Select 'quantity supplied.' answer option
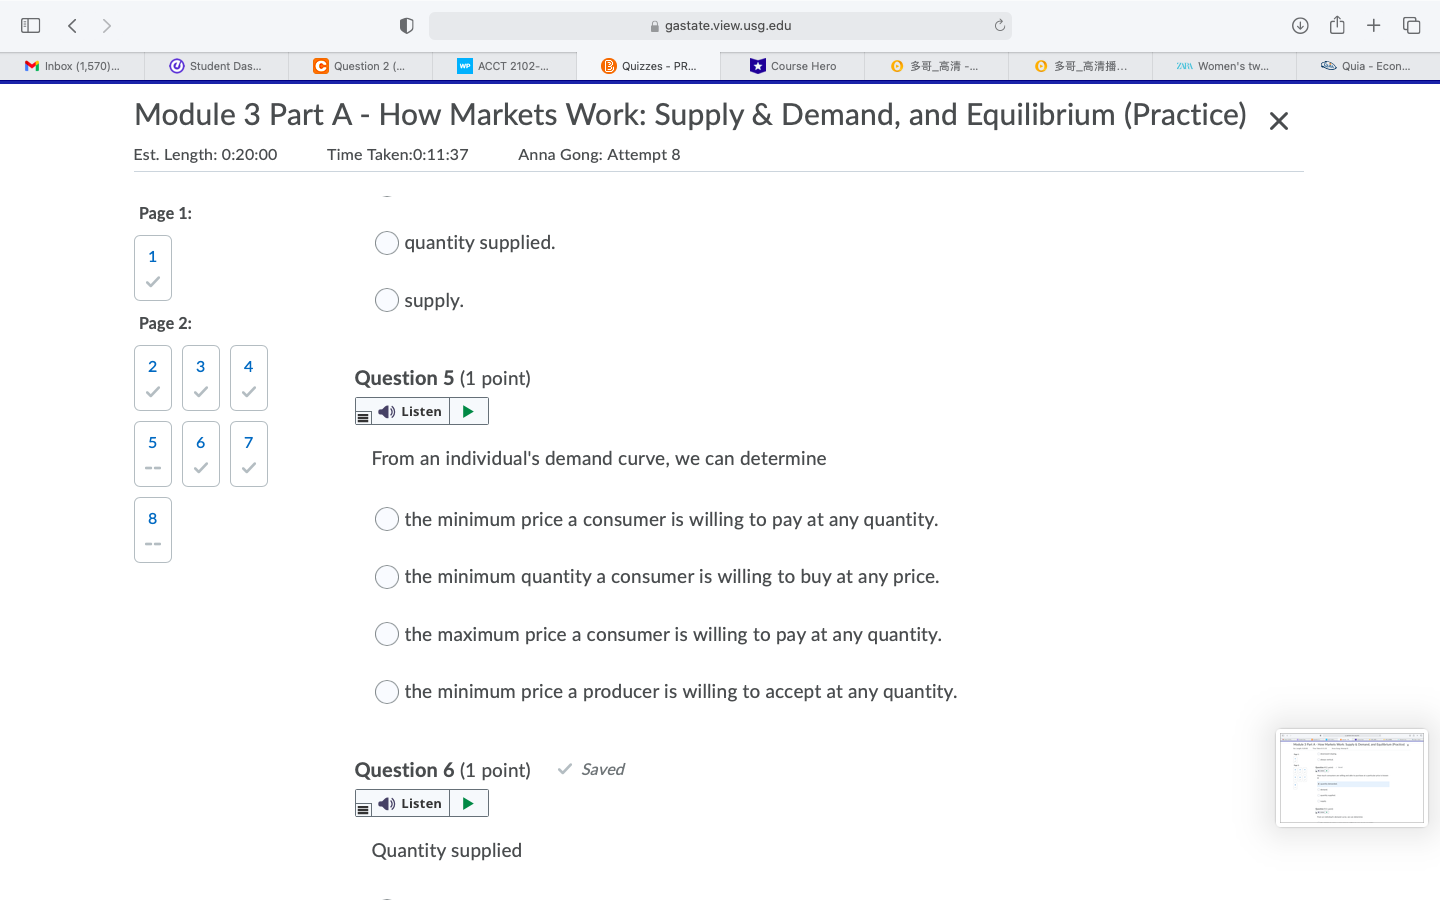 (x=386, y=242)
